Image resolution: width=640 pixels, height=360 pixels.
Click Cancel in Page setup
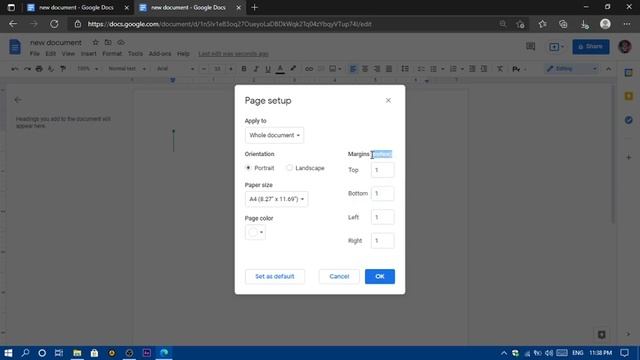339,276
